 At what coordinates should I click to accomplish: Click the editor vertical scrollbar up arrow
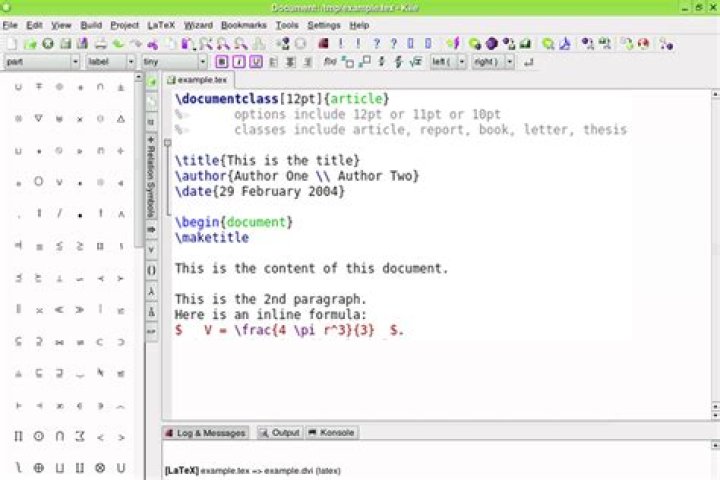715,94
